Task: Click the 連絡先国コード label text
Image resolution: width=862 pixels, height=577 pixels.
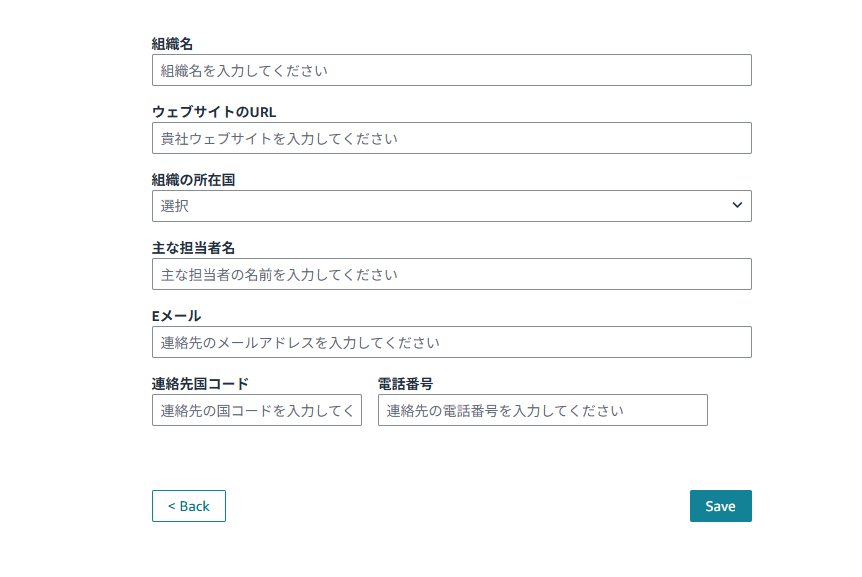Action: click(200, 384)
